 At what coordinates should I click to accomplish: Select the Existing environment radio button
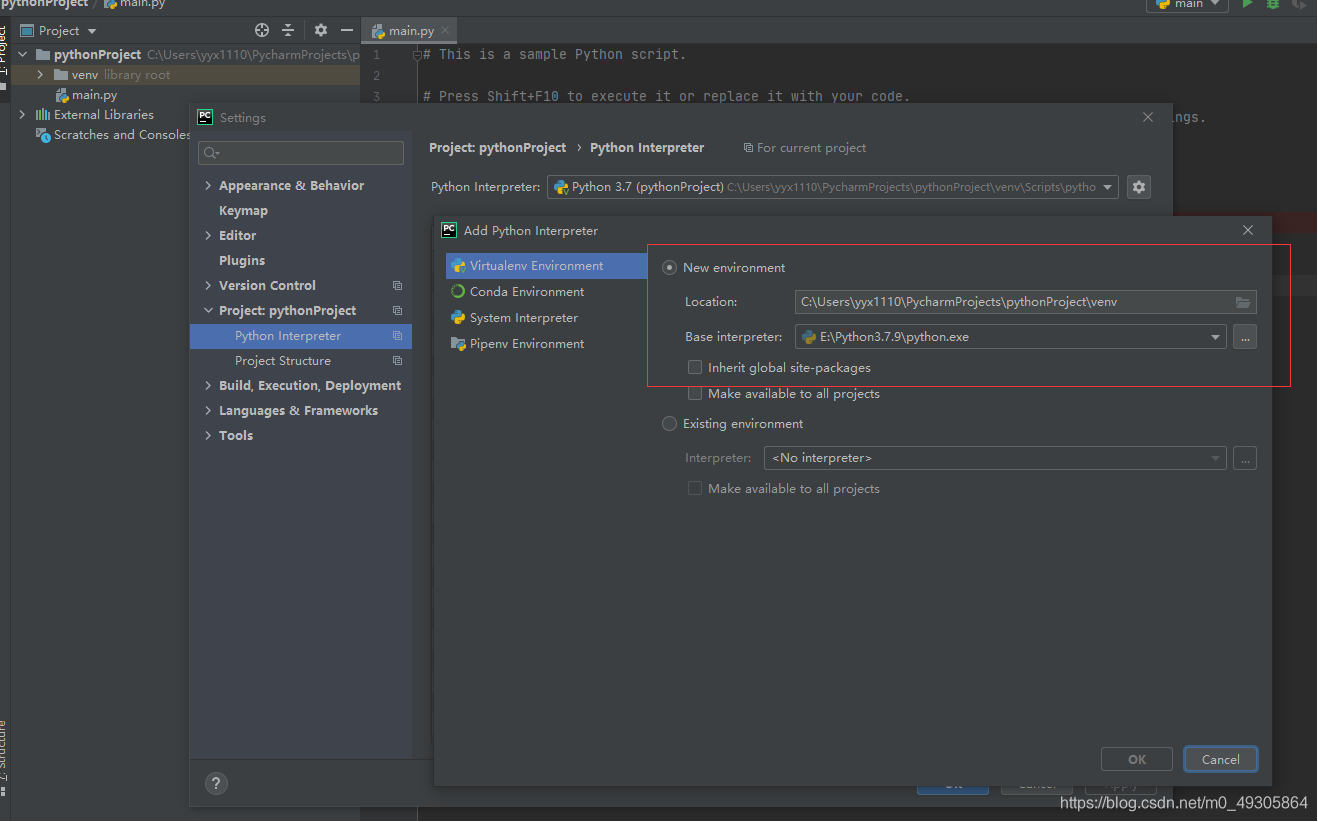(x=670, y=424)
